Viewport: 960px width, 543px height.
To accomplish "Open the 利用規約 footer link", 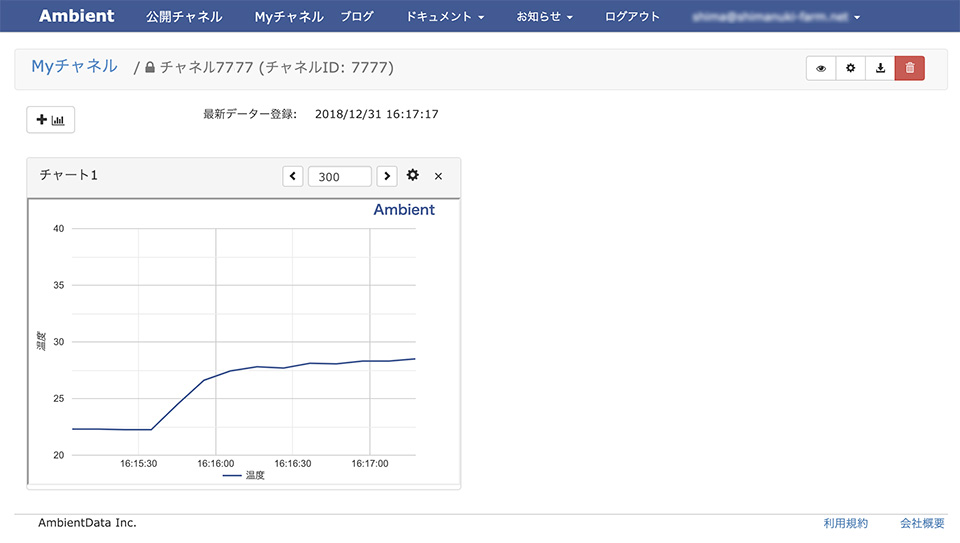I will (845, 523).
